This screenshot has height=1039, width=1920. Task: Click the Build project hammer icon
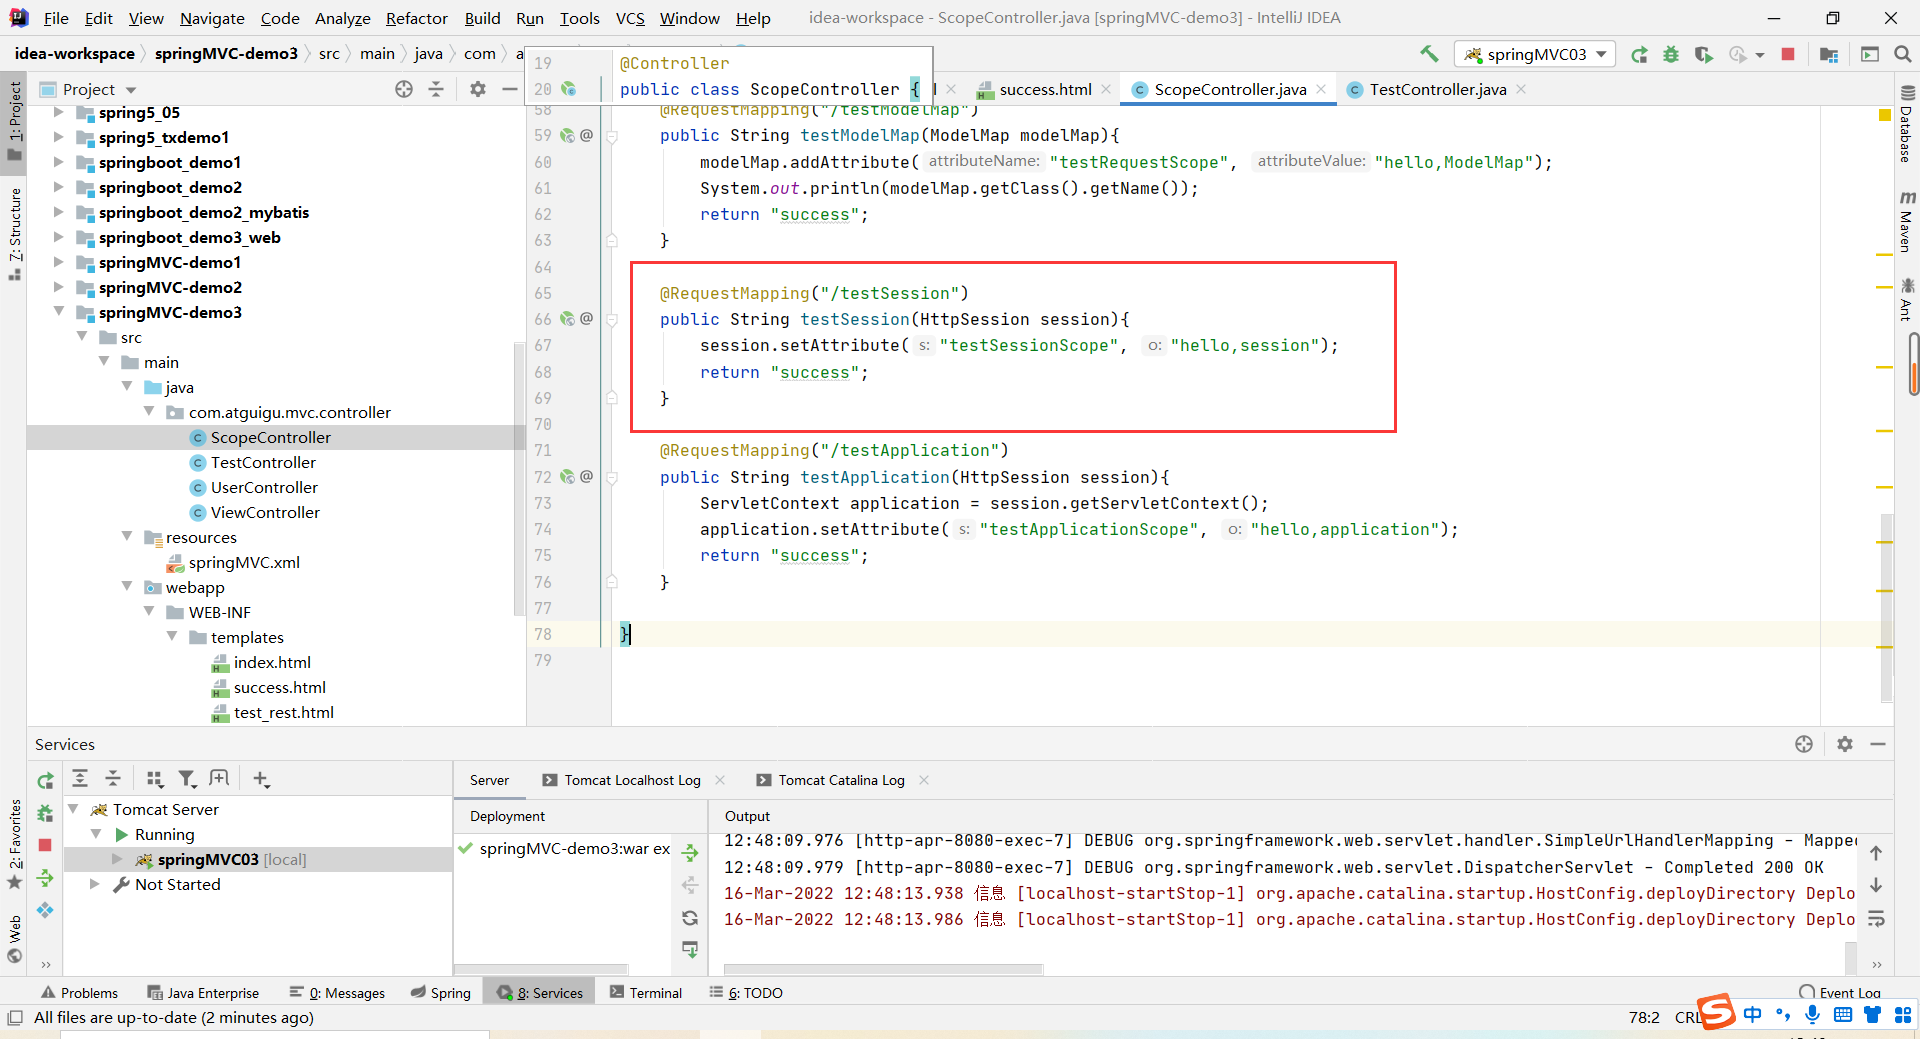(x=1429, y=54)
